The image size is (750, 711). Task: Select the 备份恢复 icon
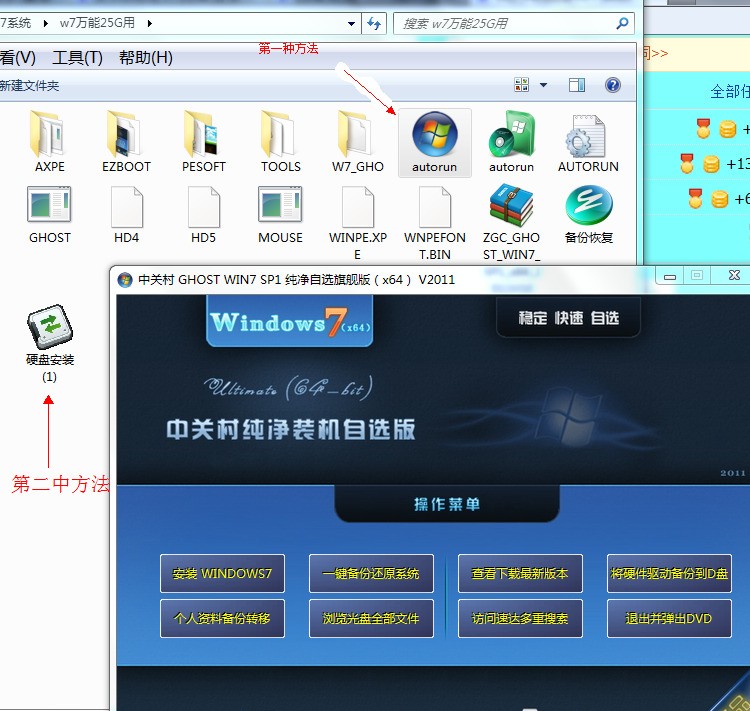588,214
